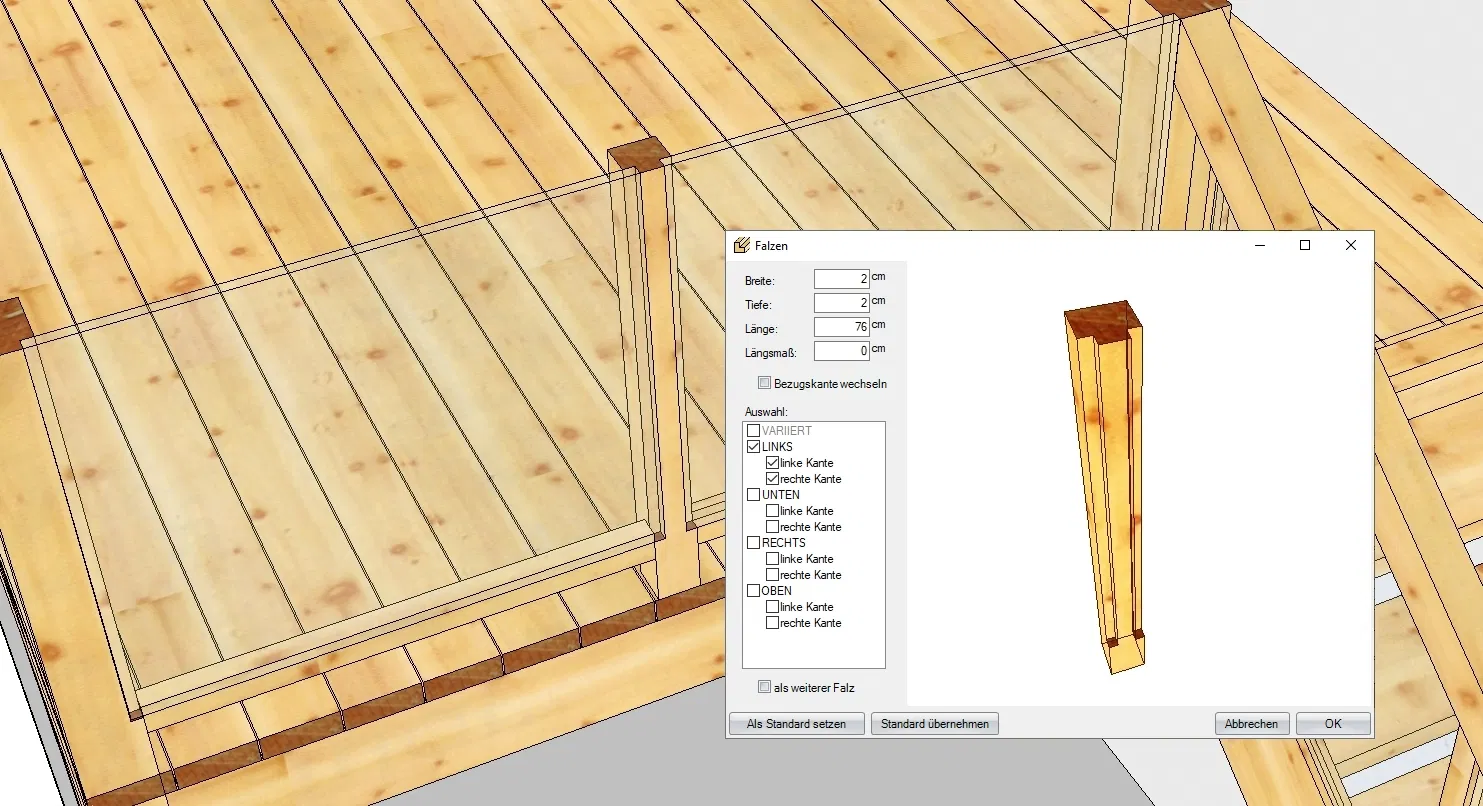Enable linke Kante under UNTEN
1483x806 pixels.
772,511
